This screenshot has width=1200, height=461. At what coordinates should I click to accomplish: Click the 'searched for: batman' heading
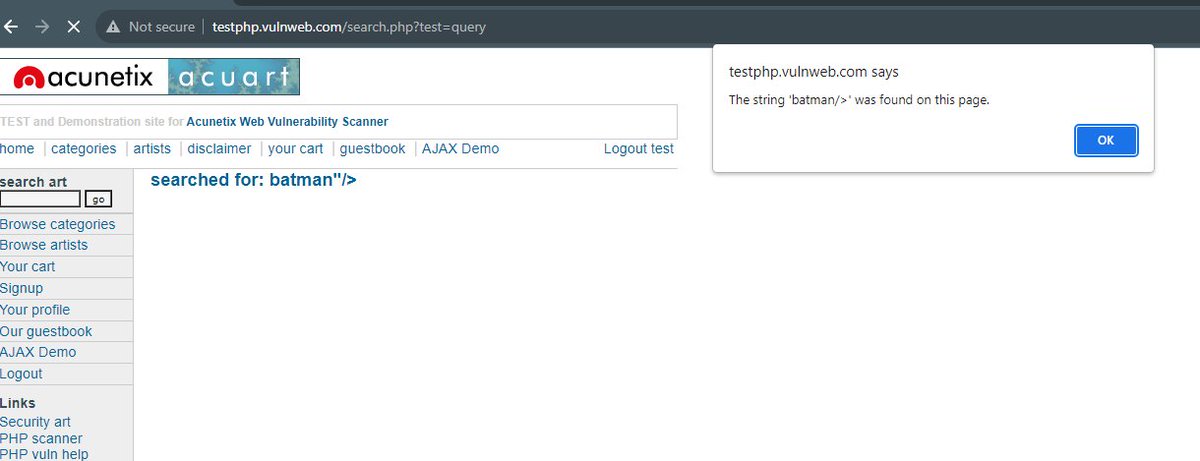(x=253, y=181)
